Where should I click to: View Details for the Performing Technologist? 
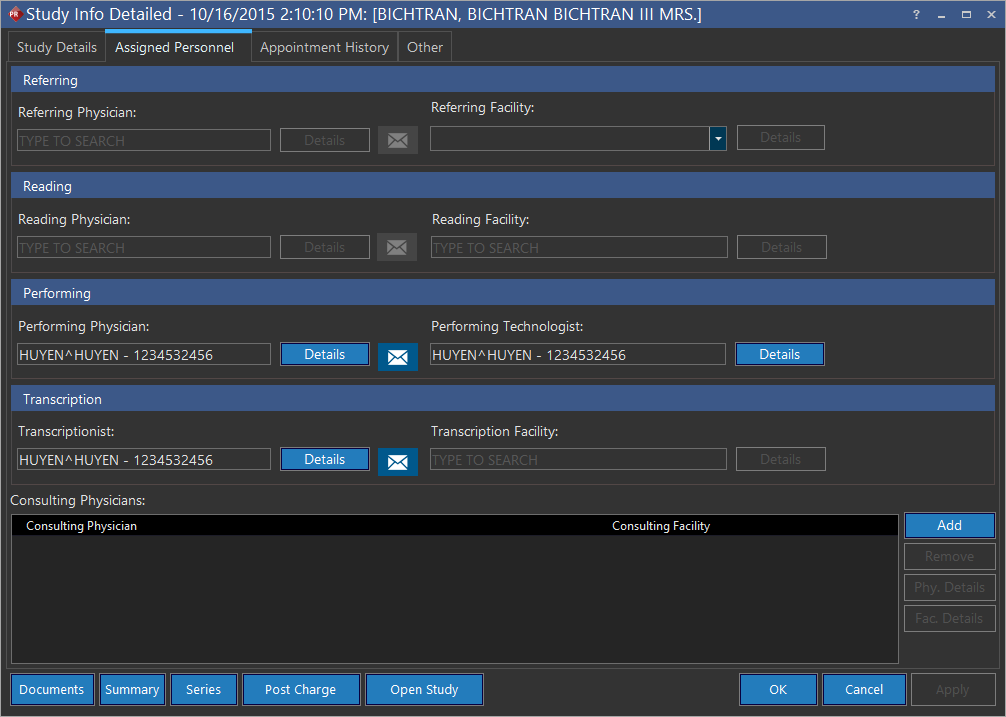[779, 354]
